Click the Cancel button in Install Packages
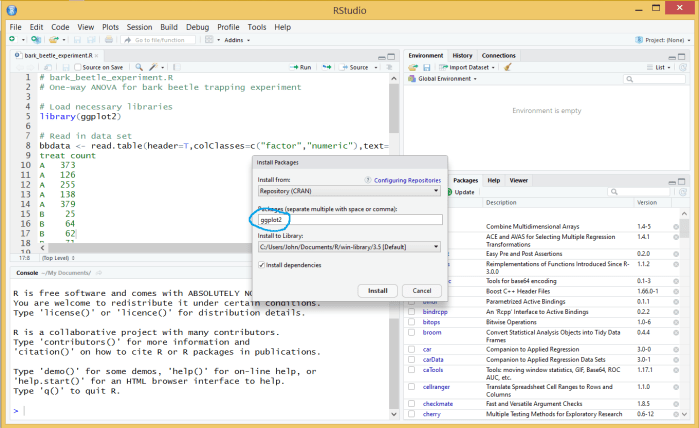This screenshot has height=428, width=699. click(x=422, y=291)
